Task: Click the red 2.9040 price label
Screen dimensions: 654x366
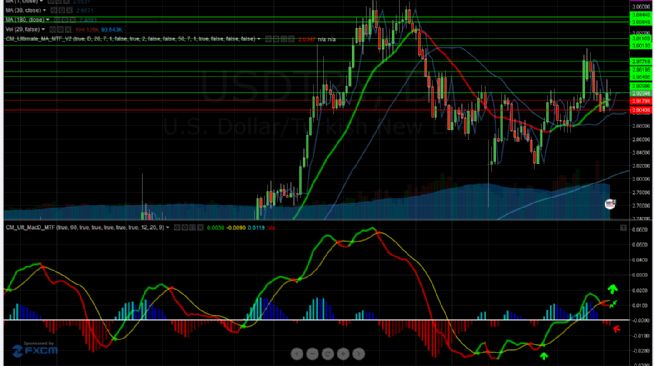Action: point(641,110)
